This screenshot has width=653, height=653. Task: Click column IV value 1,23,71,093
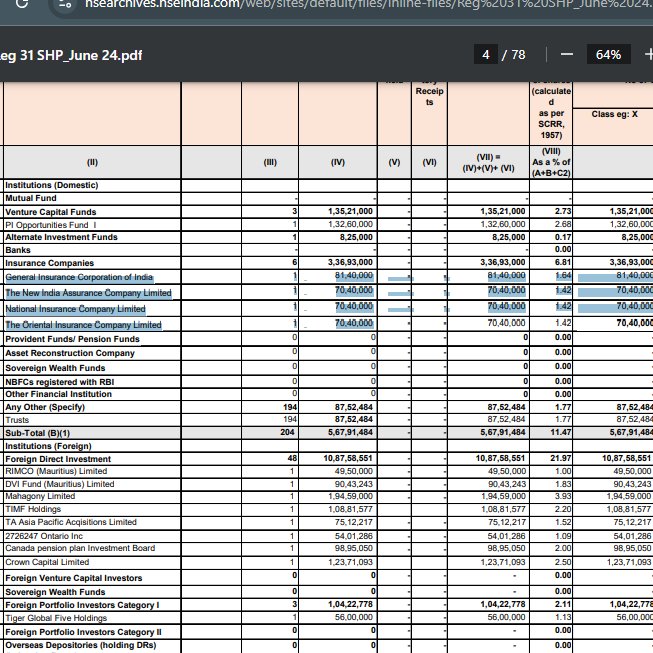click(350, 563)
